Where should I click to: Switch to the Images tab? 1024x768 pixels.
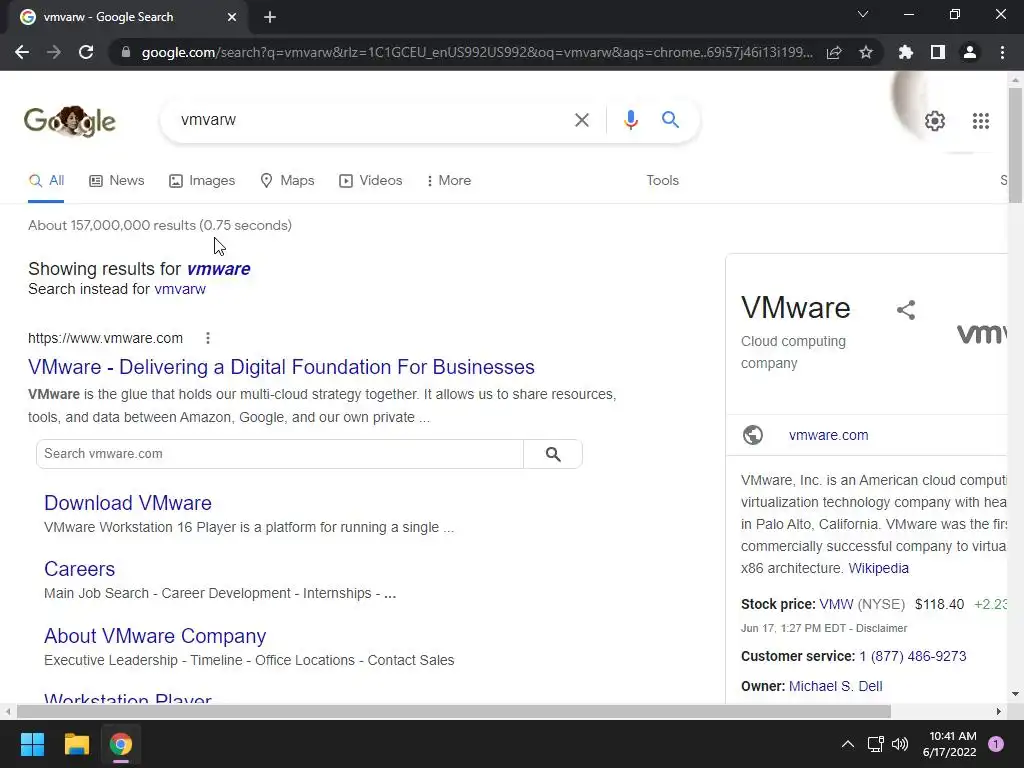[x=202, y=181]
